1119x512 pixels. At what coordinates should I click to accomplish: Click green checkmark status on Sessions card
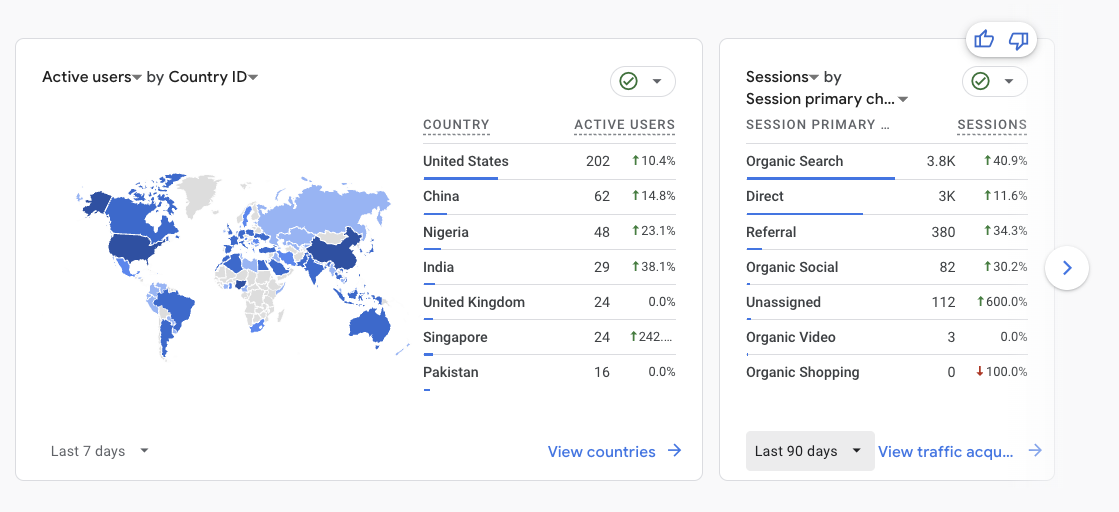(x=981, y=81)
